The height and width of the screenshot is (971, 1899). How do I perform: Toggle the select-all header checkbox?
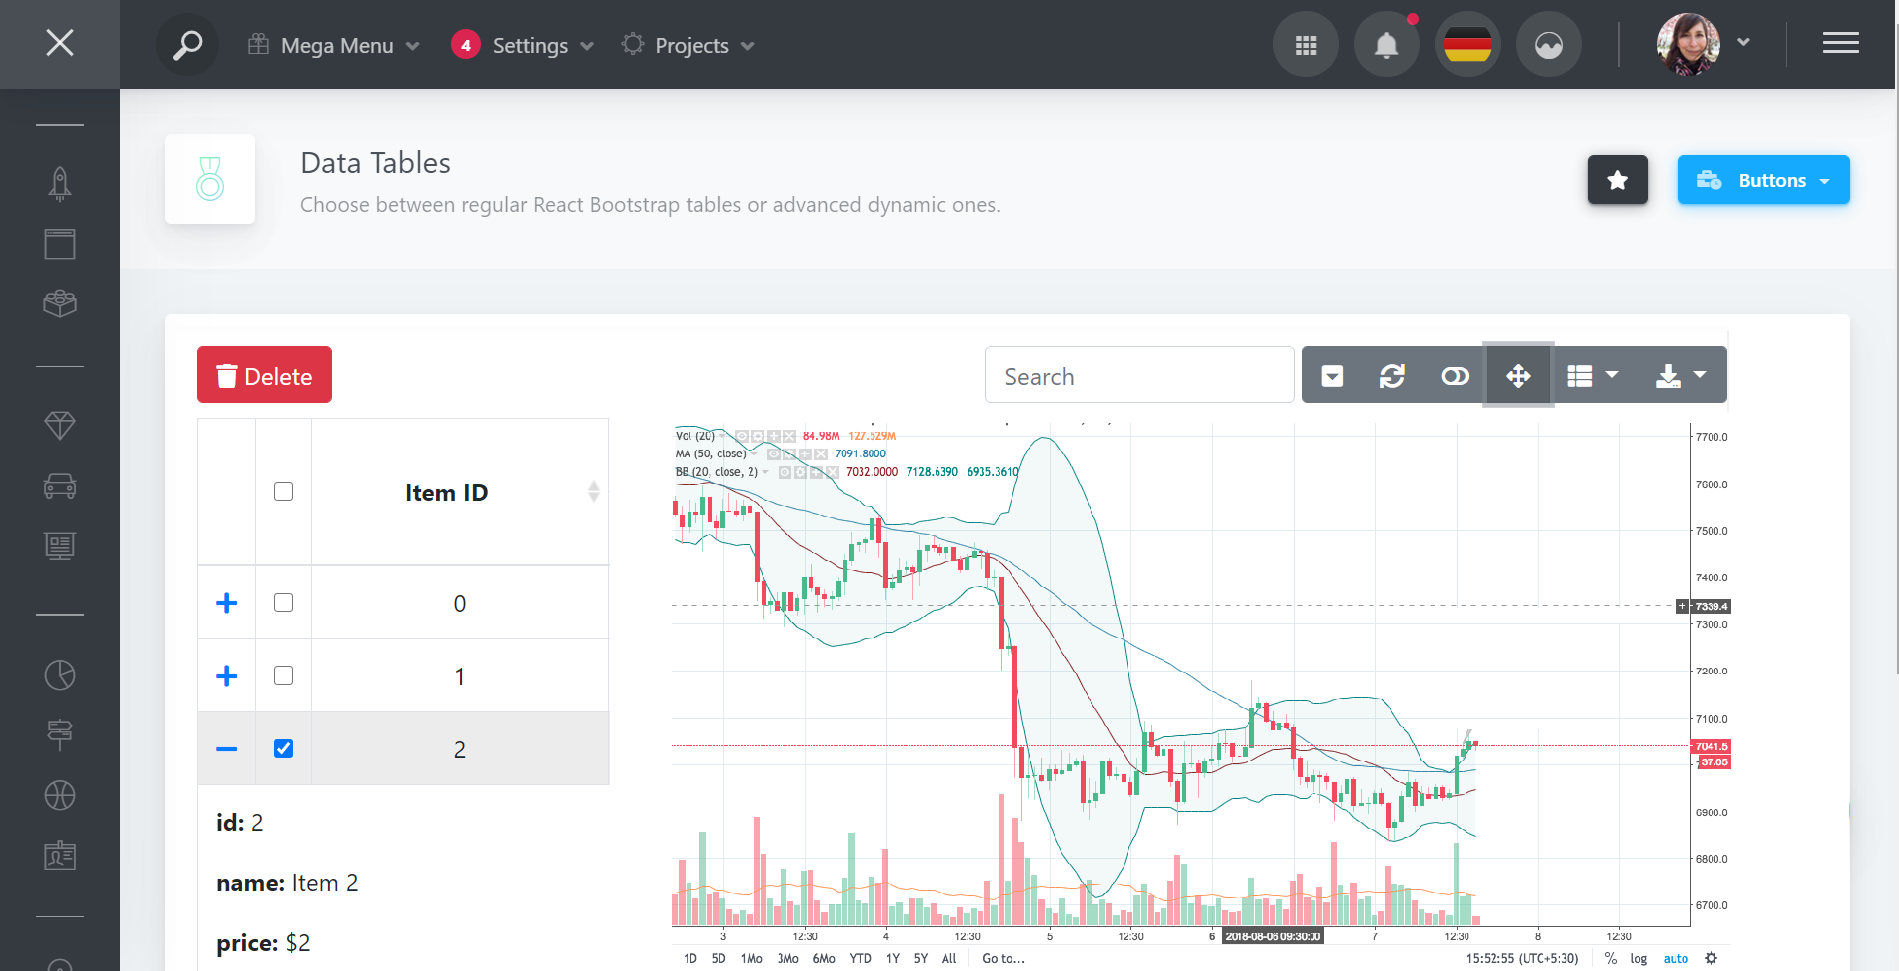pos(284,492)
